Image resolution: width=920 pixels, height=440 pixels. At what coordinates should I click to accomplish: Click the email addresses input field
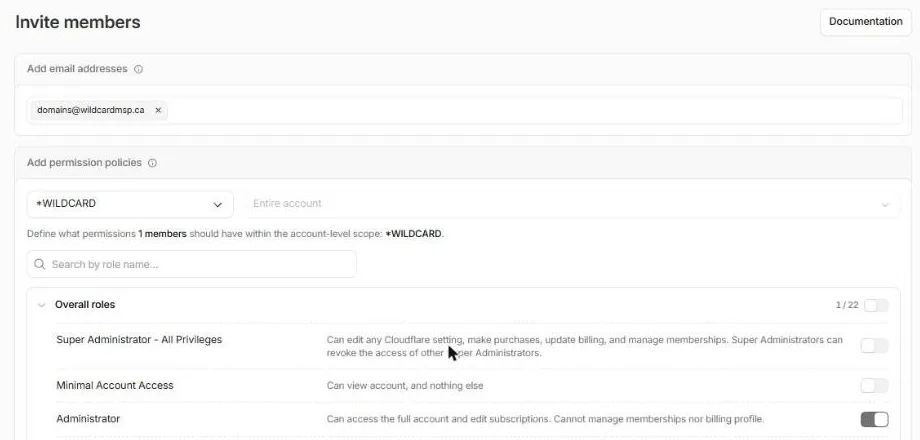(x=464, y=111)
